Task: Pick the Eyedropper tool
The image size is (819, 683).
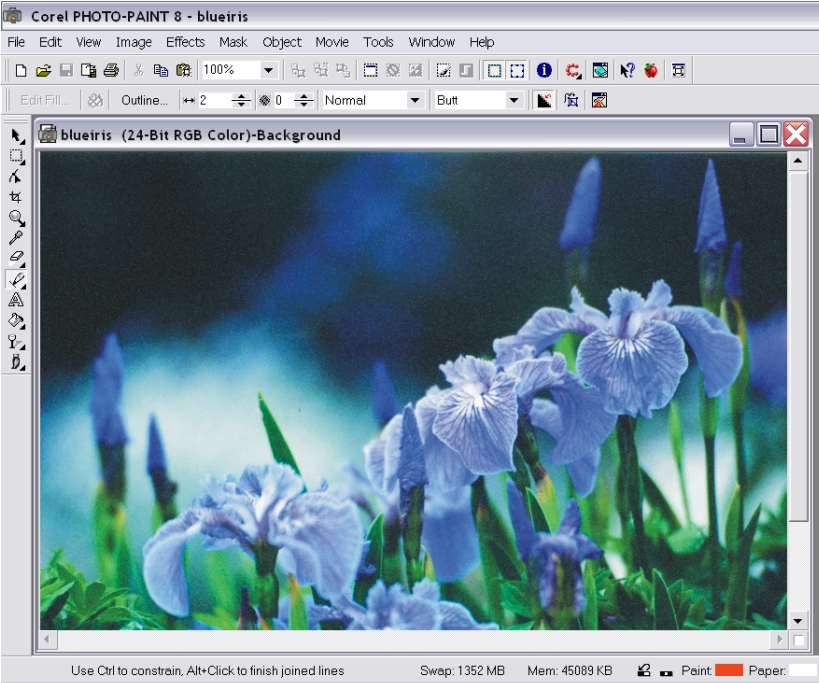Action: 16,238
